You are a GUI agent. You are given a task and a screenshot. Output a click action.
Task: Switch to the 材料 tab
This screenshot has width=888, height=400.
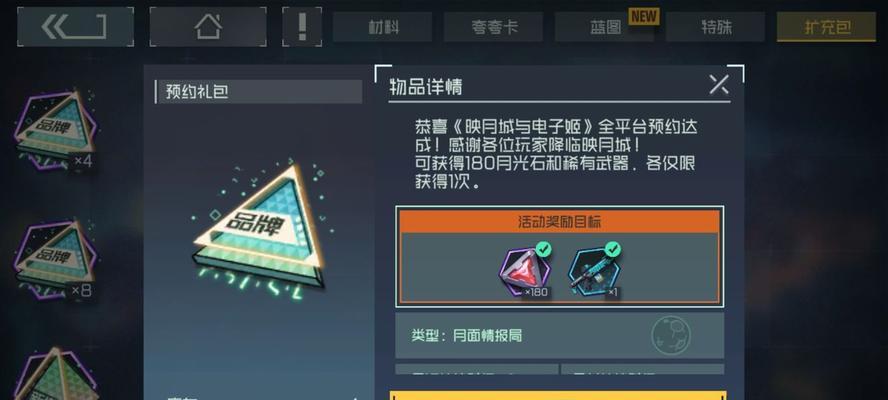click(382, 27)
